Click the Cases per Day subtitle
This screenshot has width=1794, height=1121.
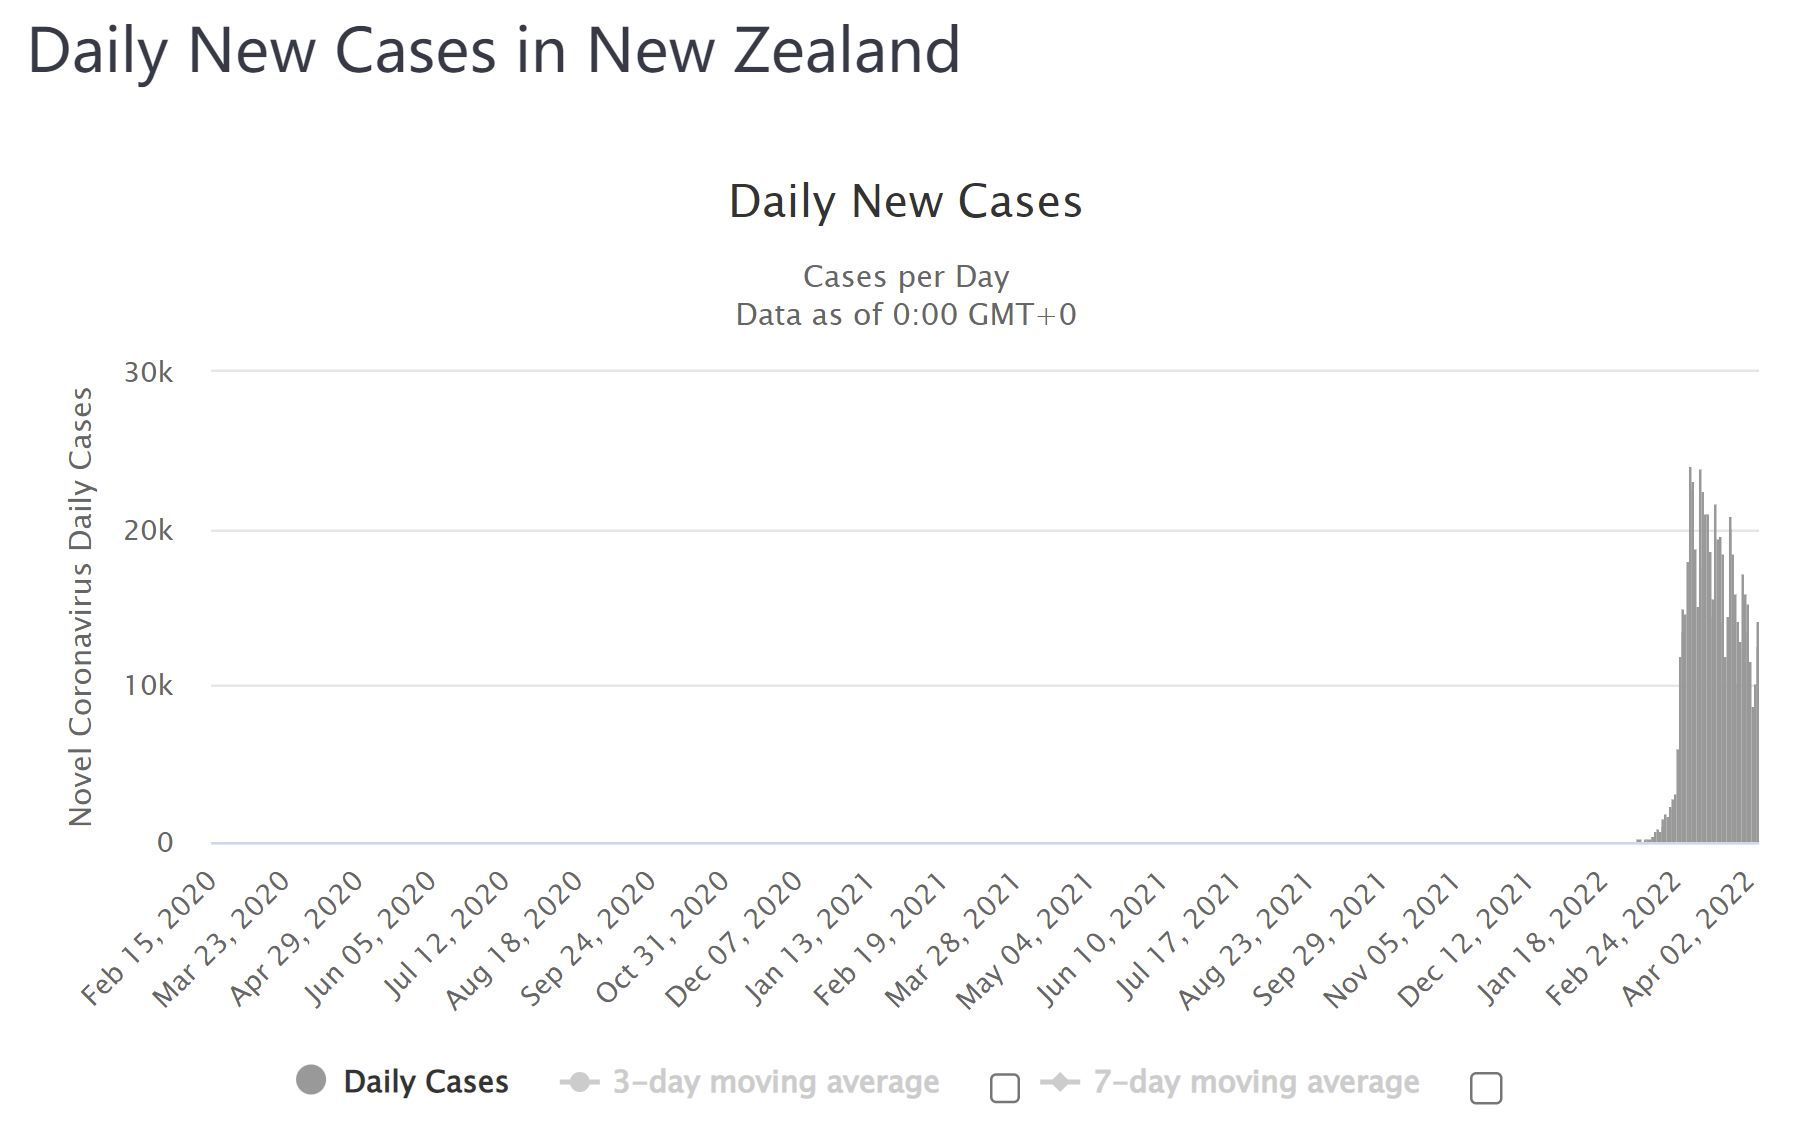tap(905, 276)
